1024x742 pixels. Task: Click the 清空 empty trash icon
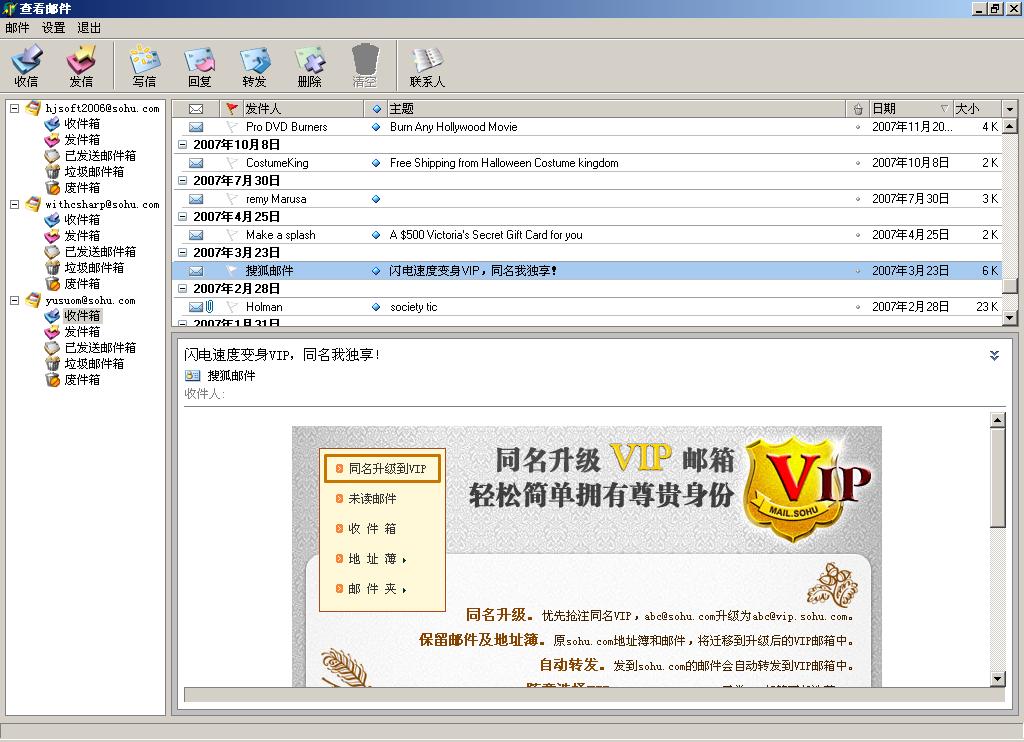(364, 65)
